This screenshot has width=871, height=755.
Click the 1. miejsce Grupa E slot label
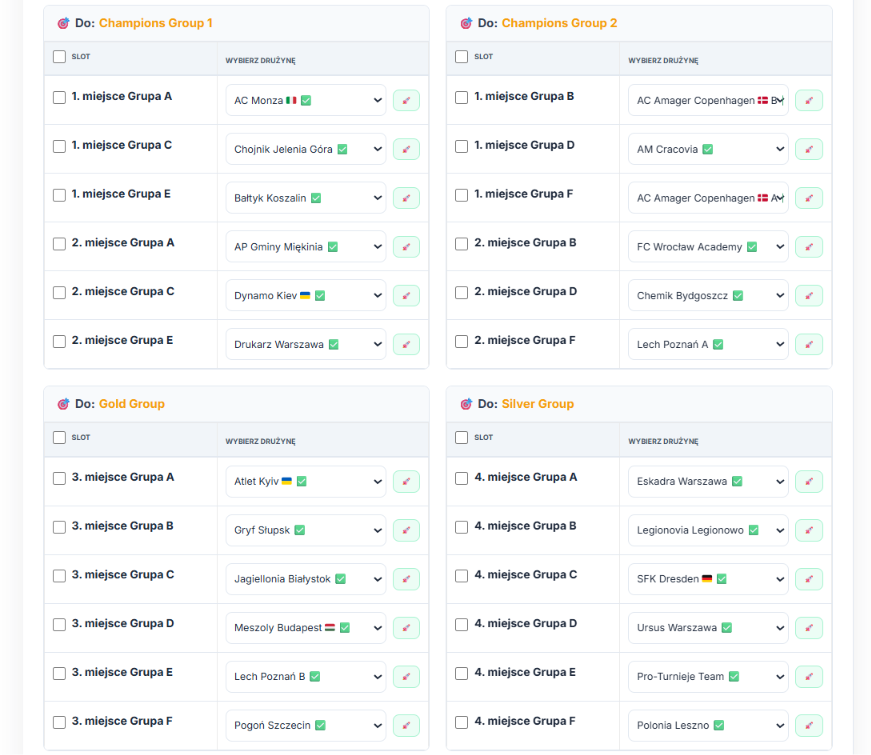click(x=121, y=194)
